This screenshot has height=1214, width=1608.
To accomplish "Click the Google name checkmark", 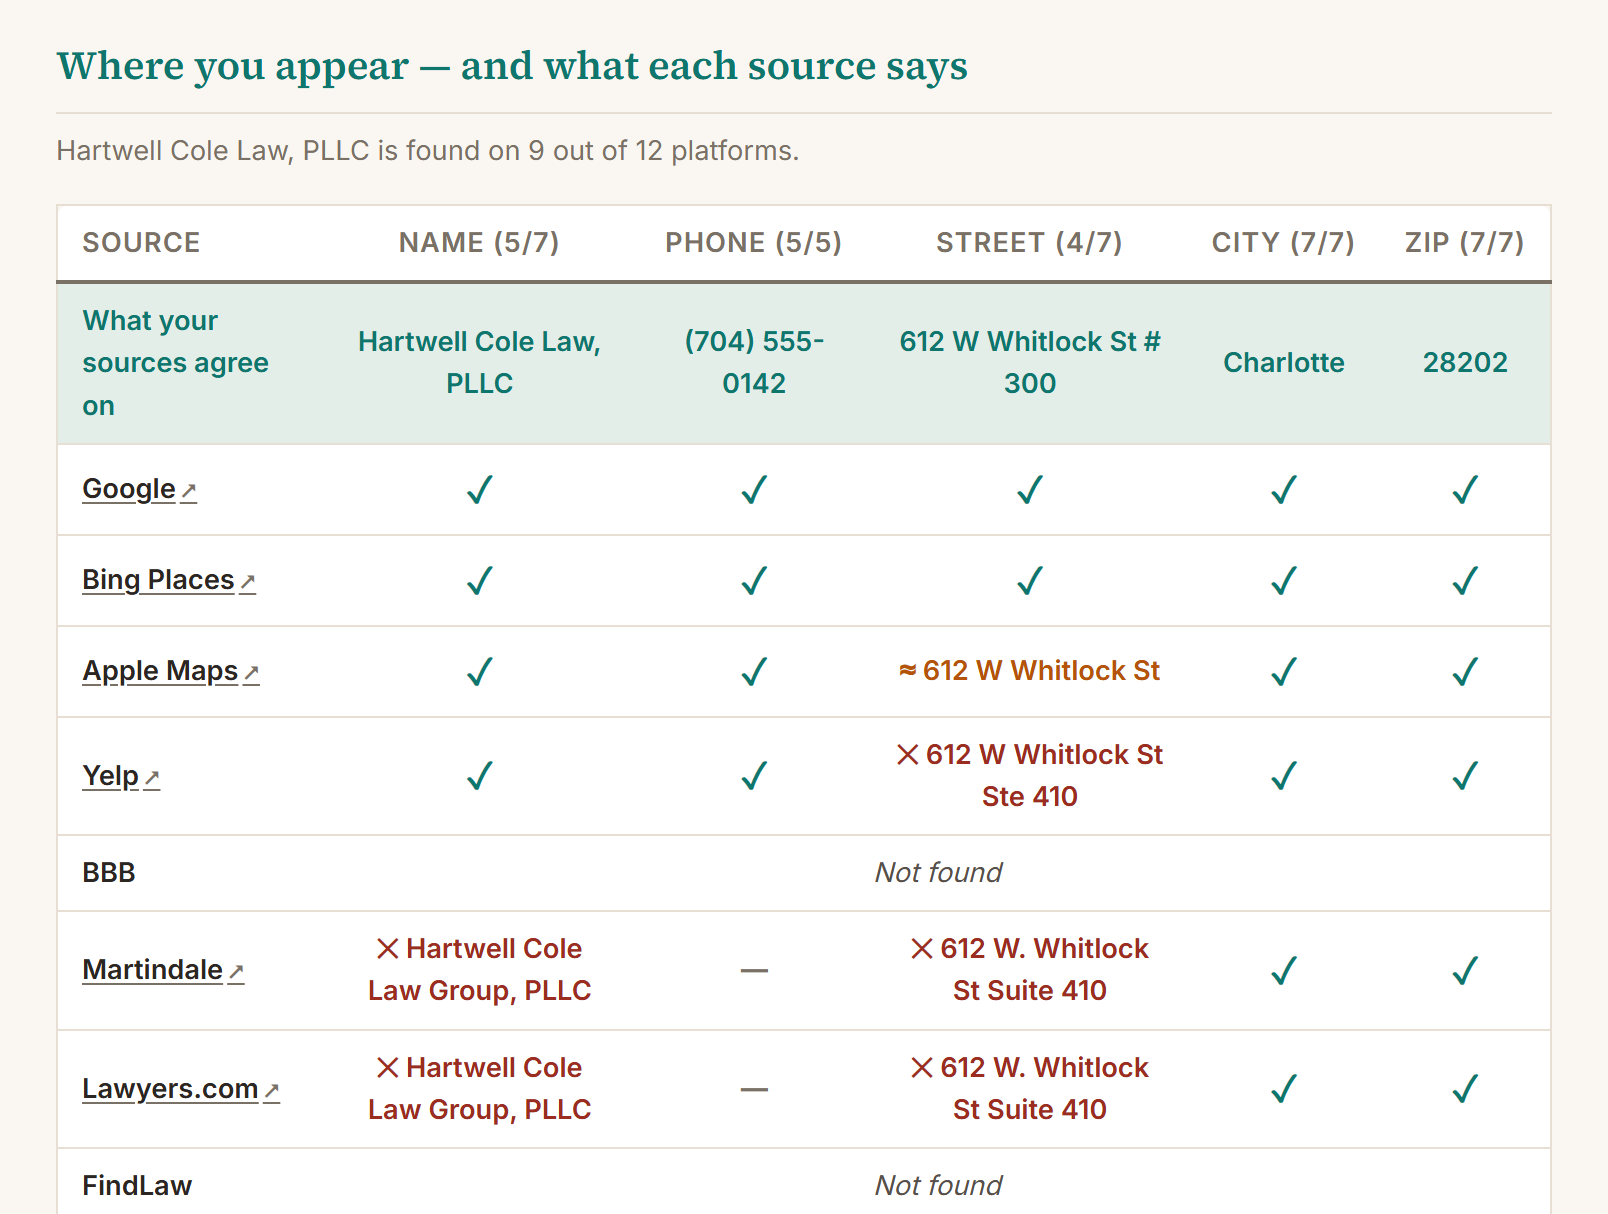I will pos(480,490).
